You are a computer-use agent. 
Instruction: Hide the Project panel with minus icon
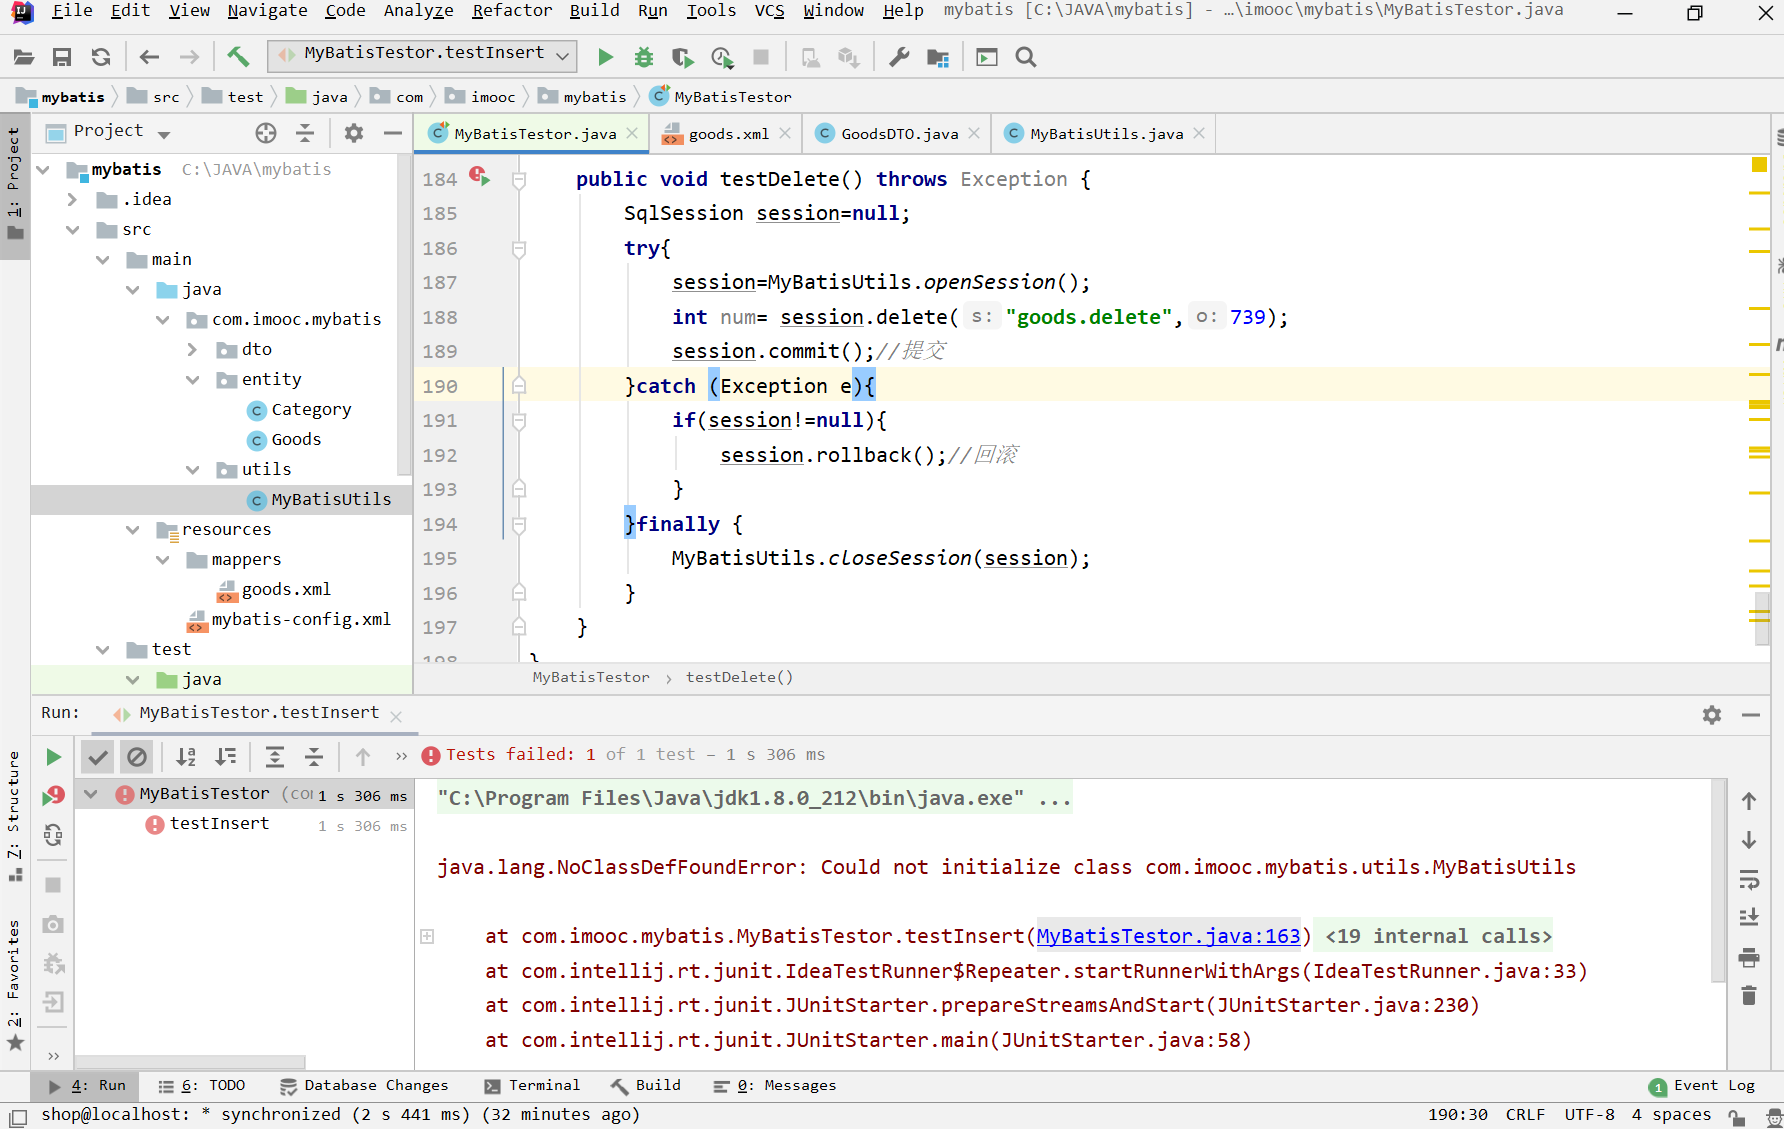(393, 132)
